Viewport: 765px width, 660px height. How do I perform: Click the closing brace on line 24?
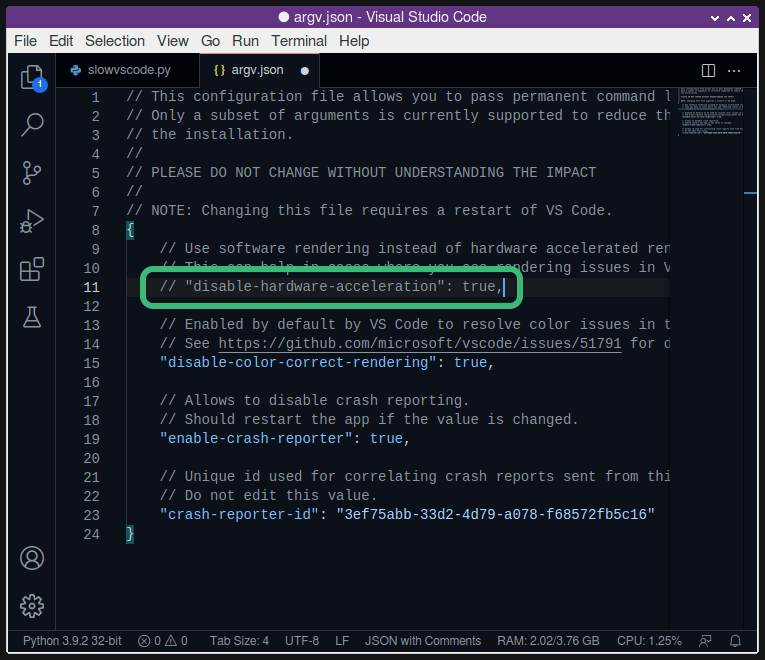click(130, 534)
